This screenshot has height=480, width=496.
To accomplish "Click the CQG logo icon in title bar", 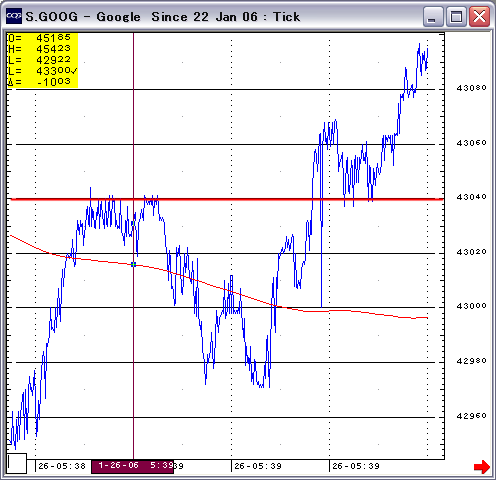I will tap(14, 16).
